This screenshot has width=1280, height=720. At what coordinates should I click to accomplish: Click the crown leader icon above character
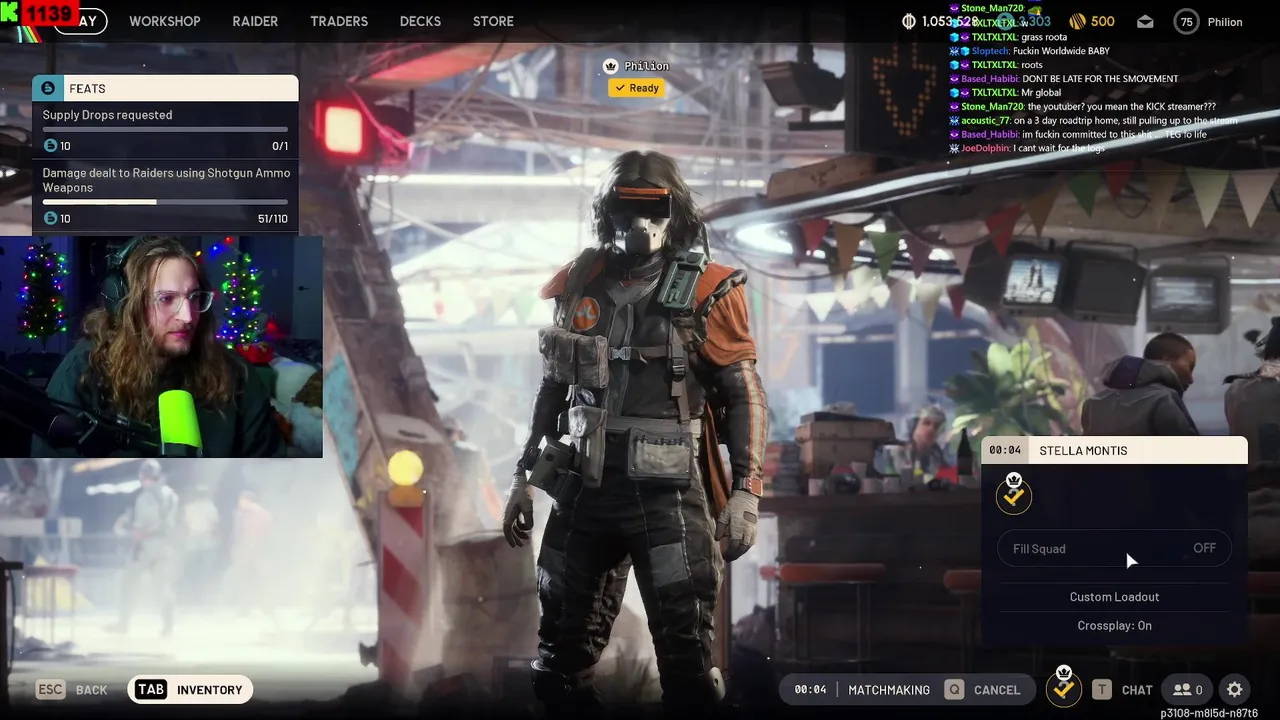point(610,66)
